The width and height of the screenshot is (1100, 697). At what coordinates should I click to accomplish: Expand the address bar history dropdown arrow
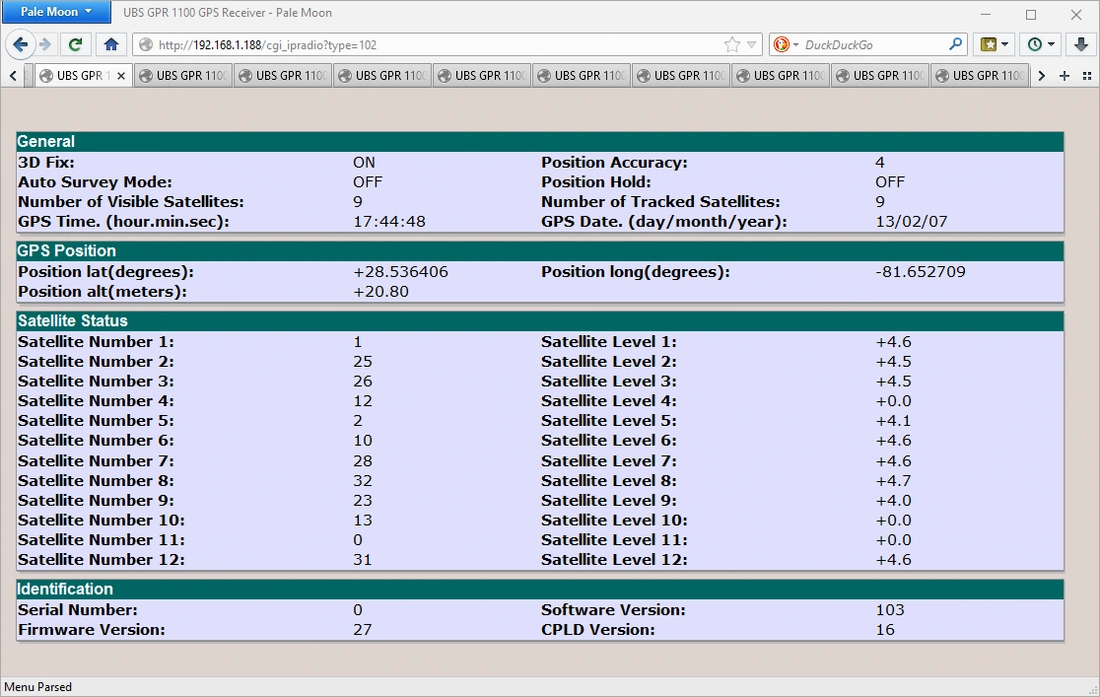(751, 45)
